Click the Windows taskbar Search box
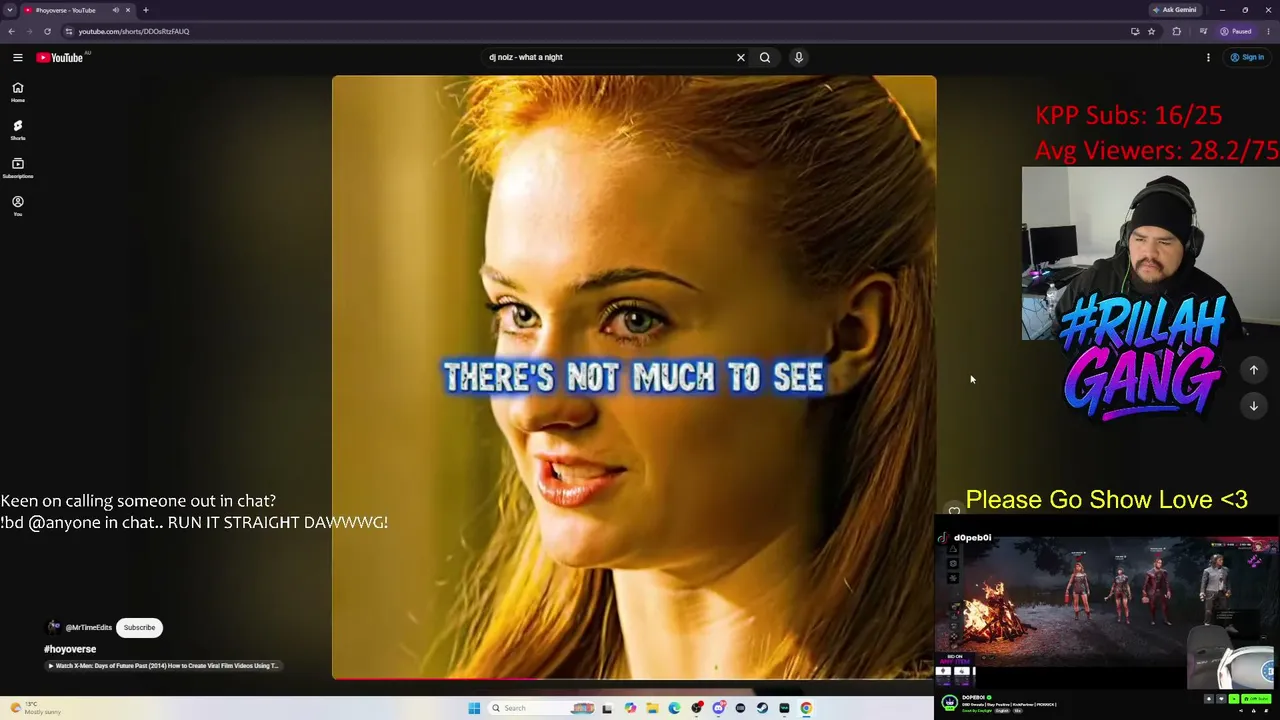This screenshot has height=720, width=1280. (541, 708)
